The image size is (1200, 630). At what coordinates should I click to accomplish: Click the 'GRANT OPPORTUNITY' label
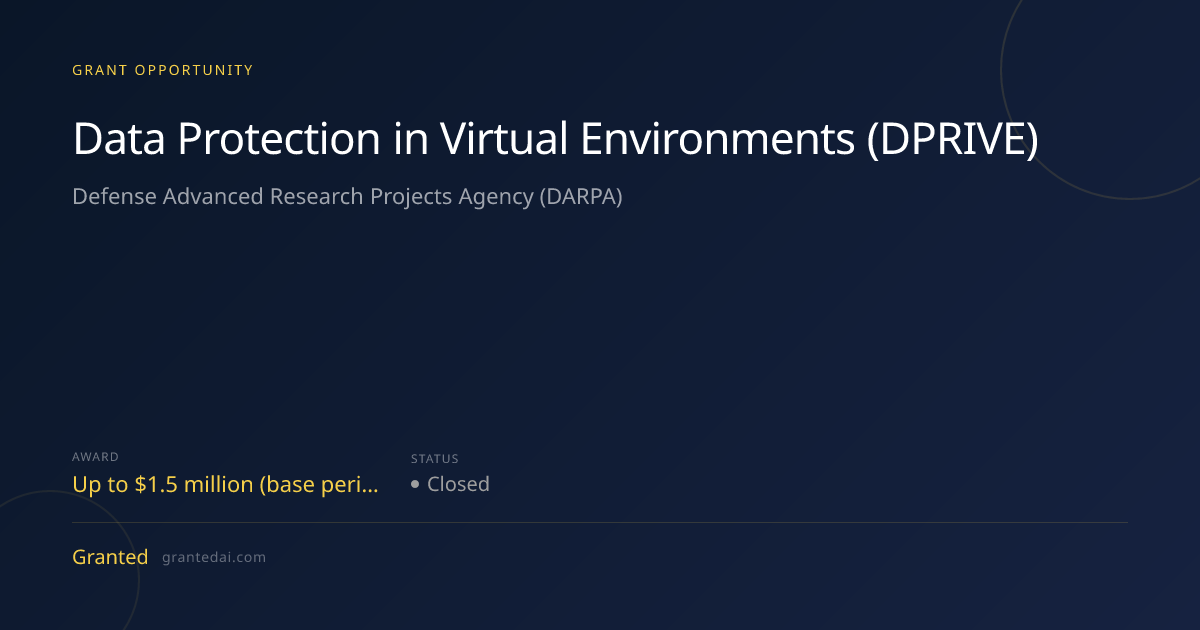tap(163, 70)
